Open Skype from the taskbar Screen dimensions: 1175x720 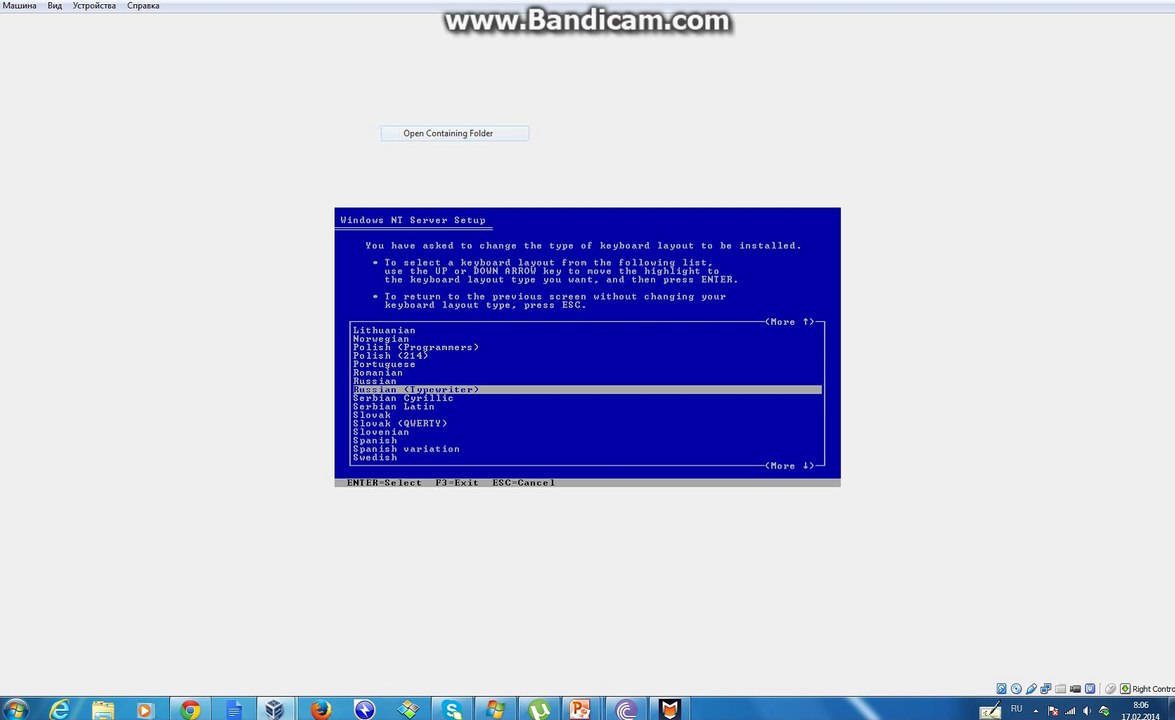[452, 709]
